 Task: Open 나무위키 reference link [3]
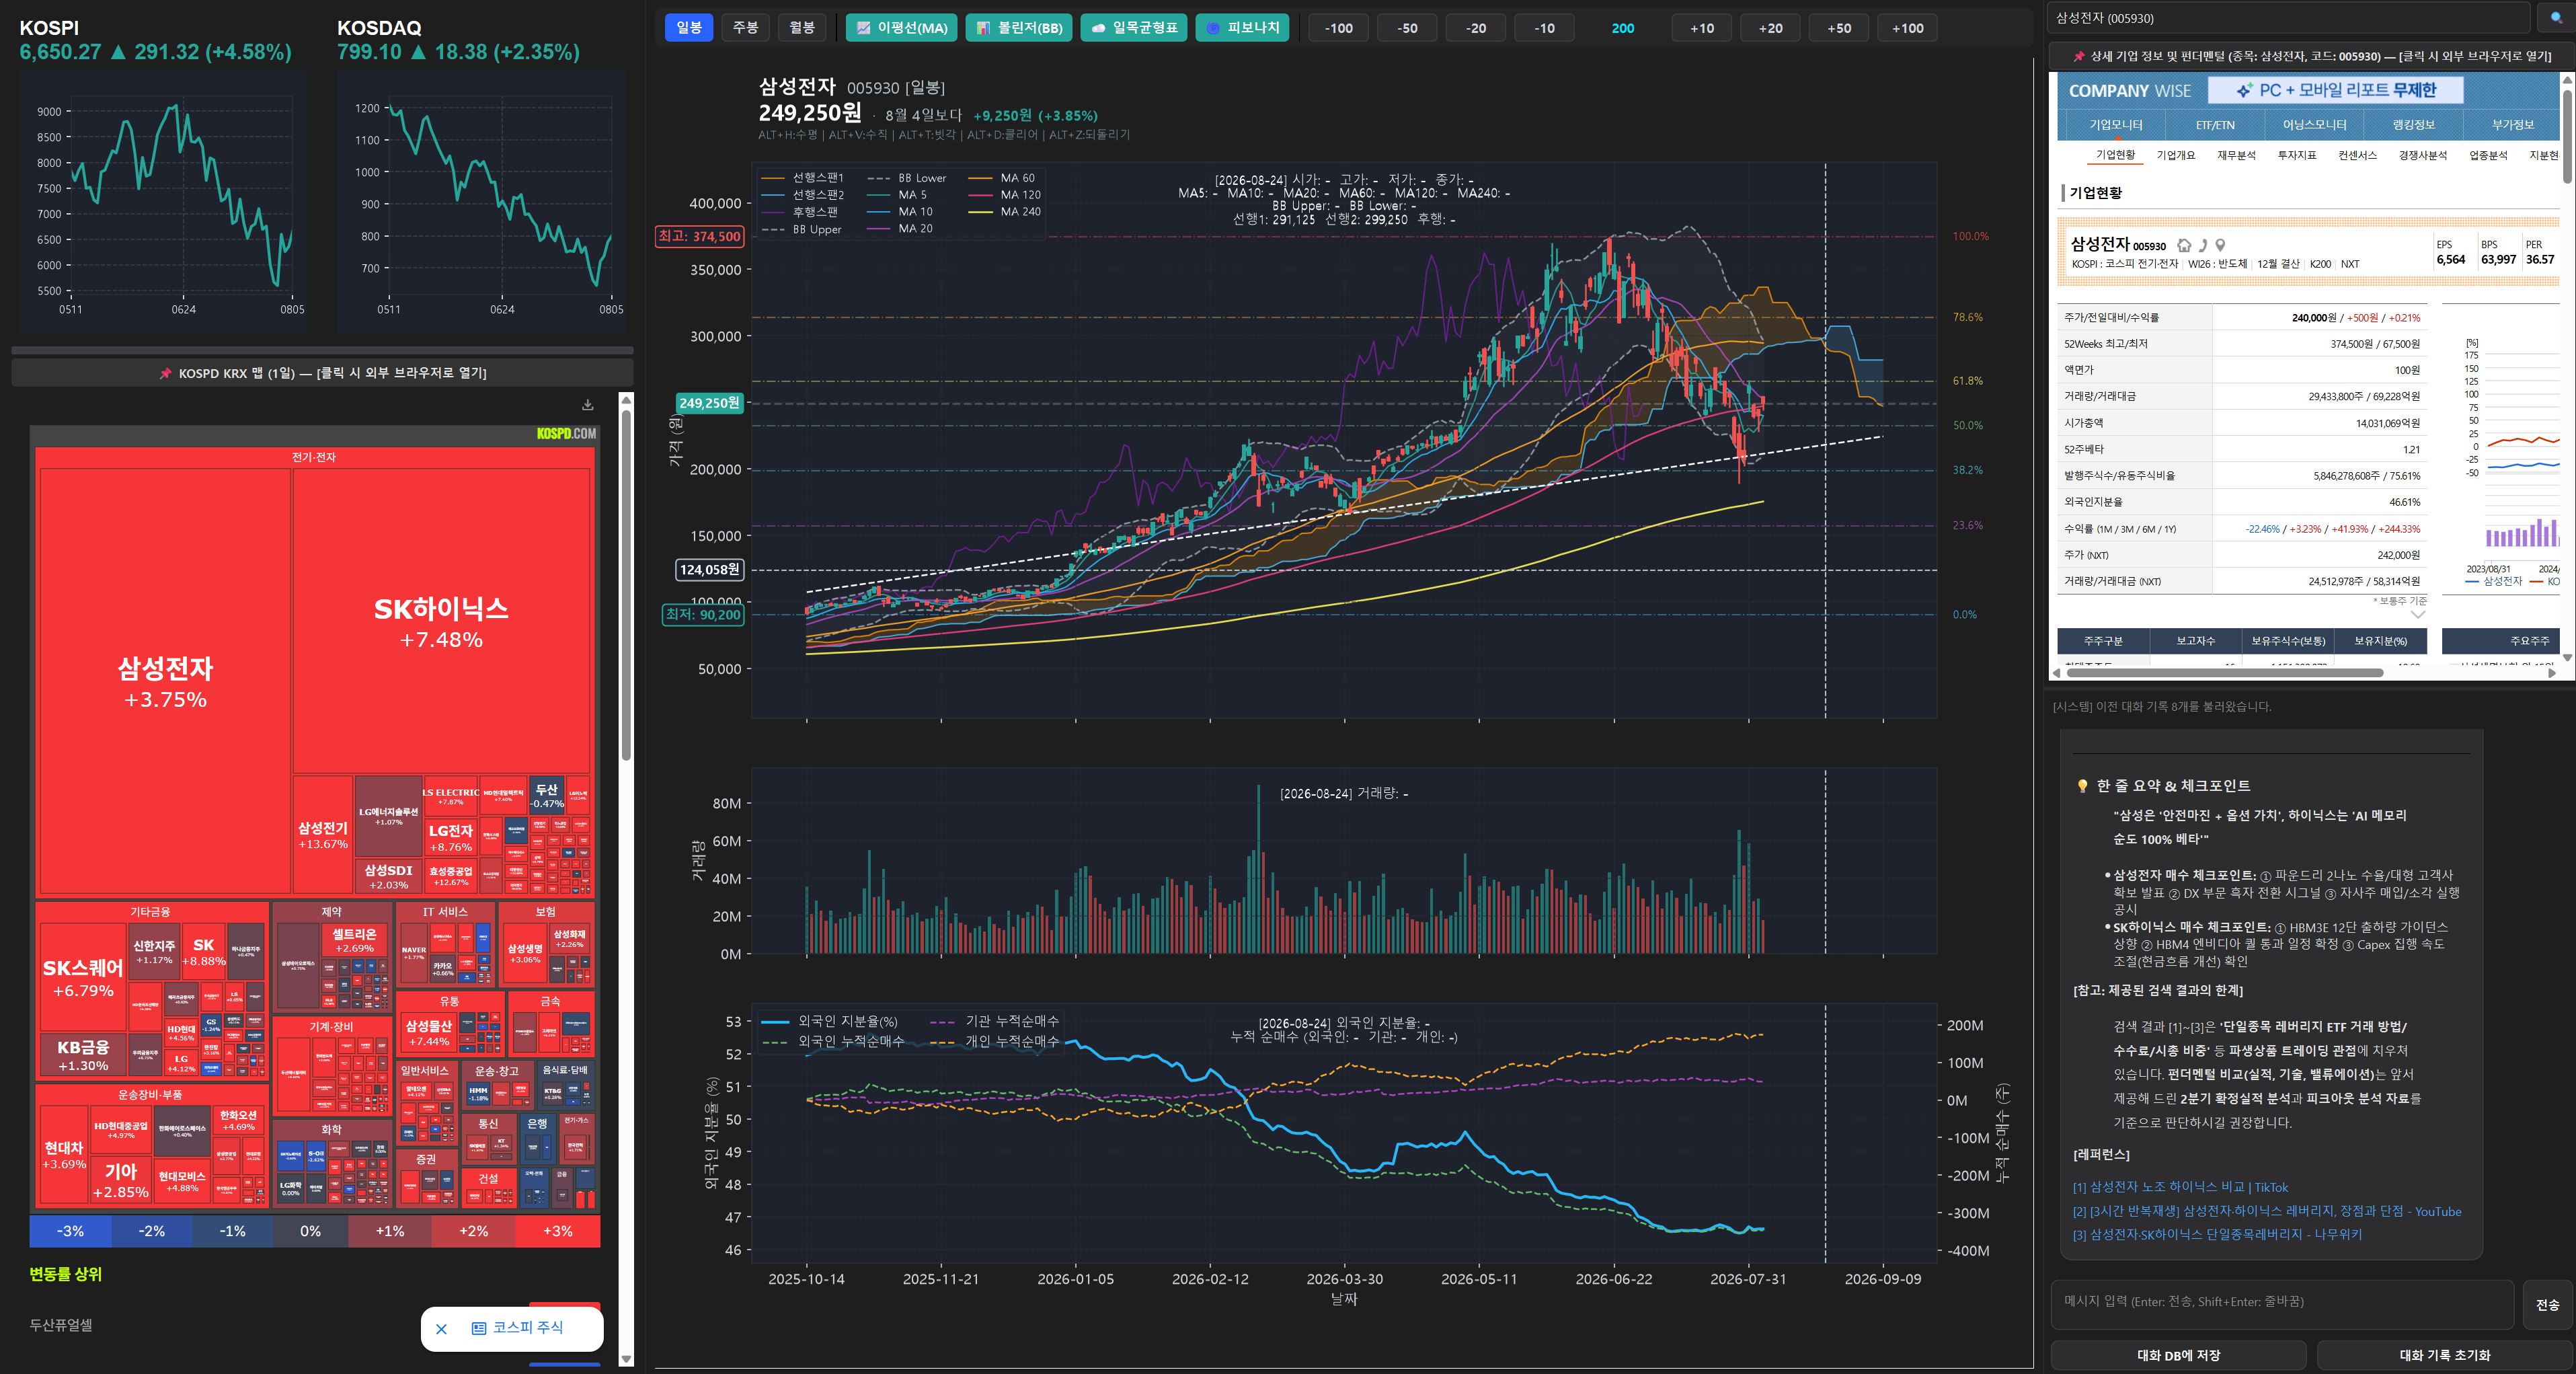point(2217,1235)
